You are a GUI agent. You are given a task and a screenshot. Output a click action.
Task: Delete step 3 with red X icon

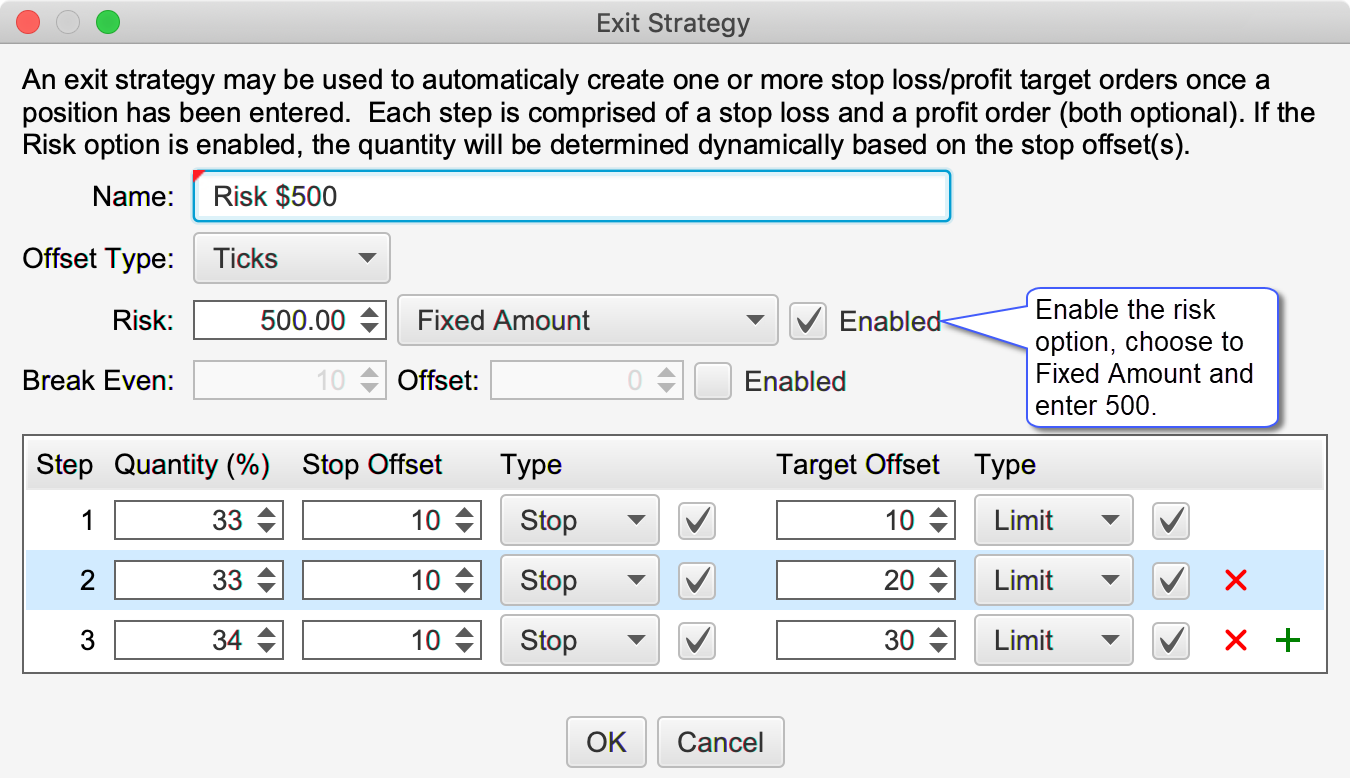coord(1235,640)
